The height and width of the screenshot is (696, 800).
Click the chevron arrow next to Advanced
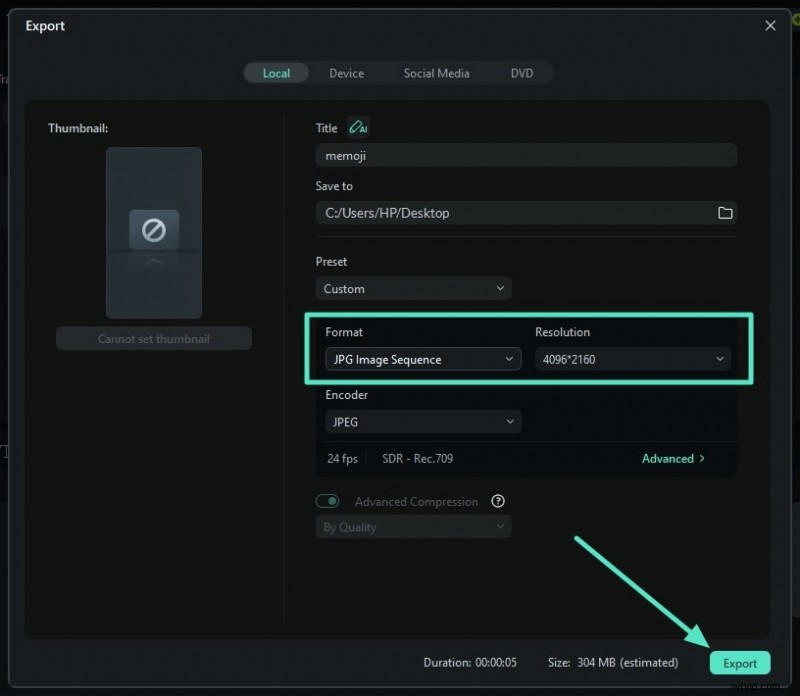(x=703, y=458)
